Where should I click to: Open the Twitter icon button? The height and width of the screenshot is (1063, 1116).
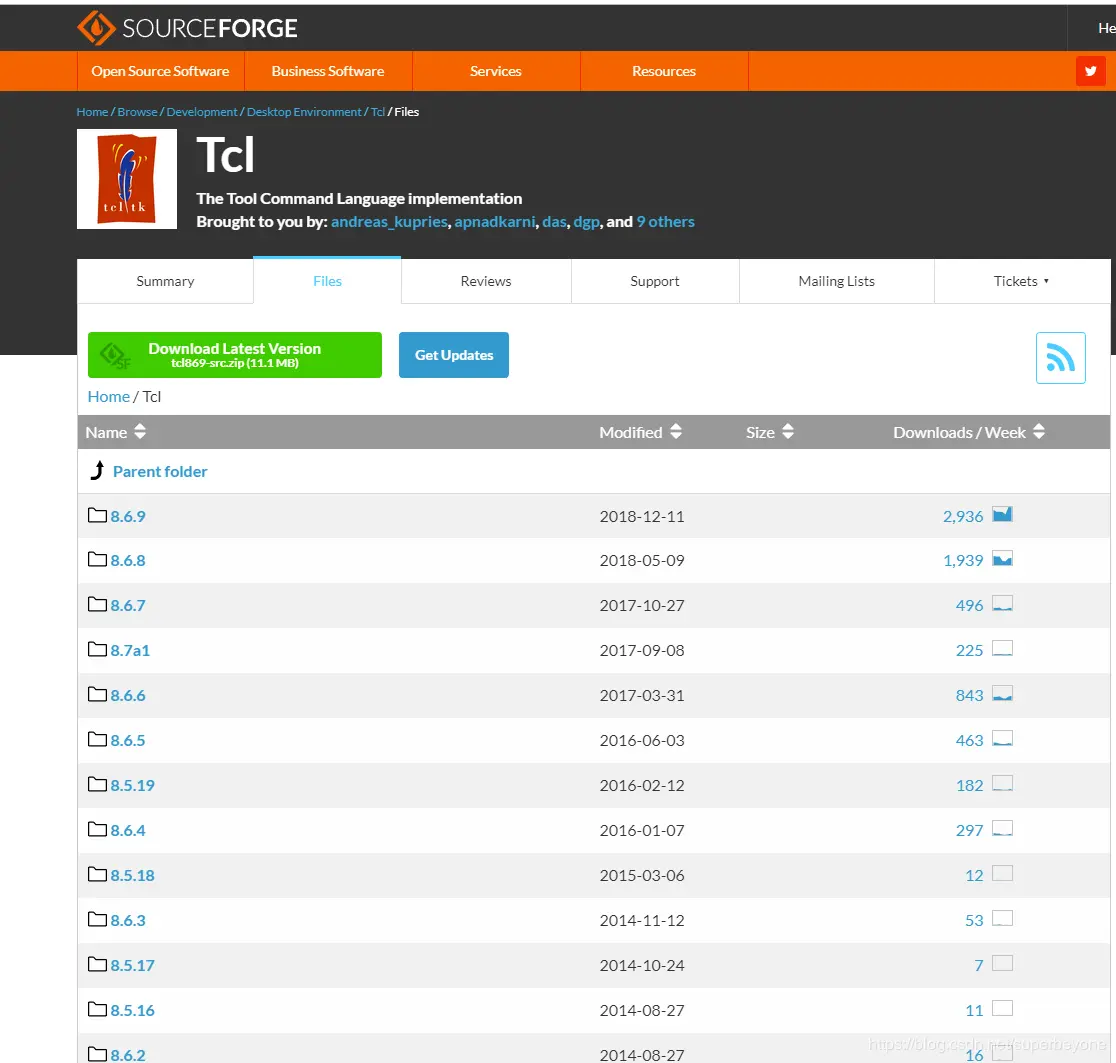tap(1090, 70)
